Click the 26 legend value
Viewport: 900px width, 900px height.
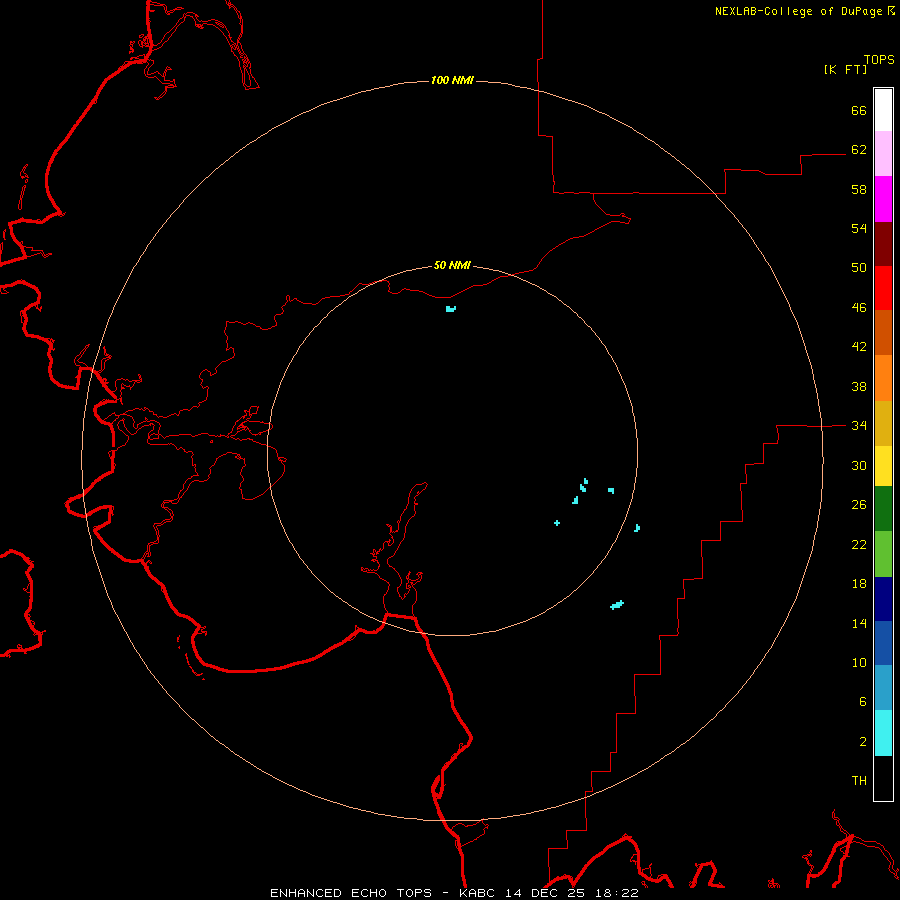click(x=859, y=505)
